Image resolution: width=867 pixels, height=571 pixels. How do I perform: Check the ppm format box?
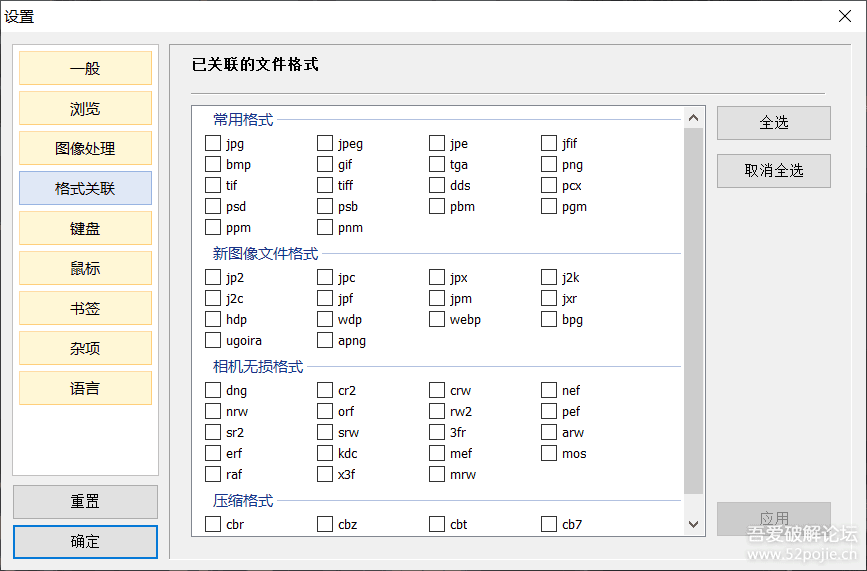click(213, 227)
